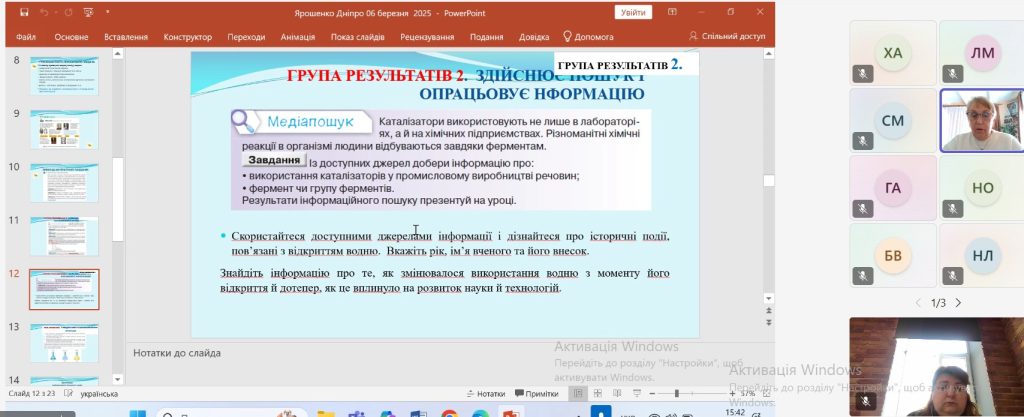1024x417 pixels.
Task: Click the speaker's video tile with blue border
Action: coord(982,121)
